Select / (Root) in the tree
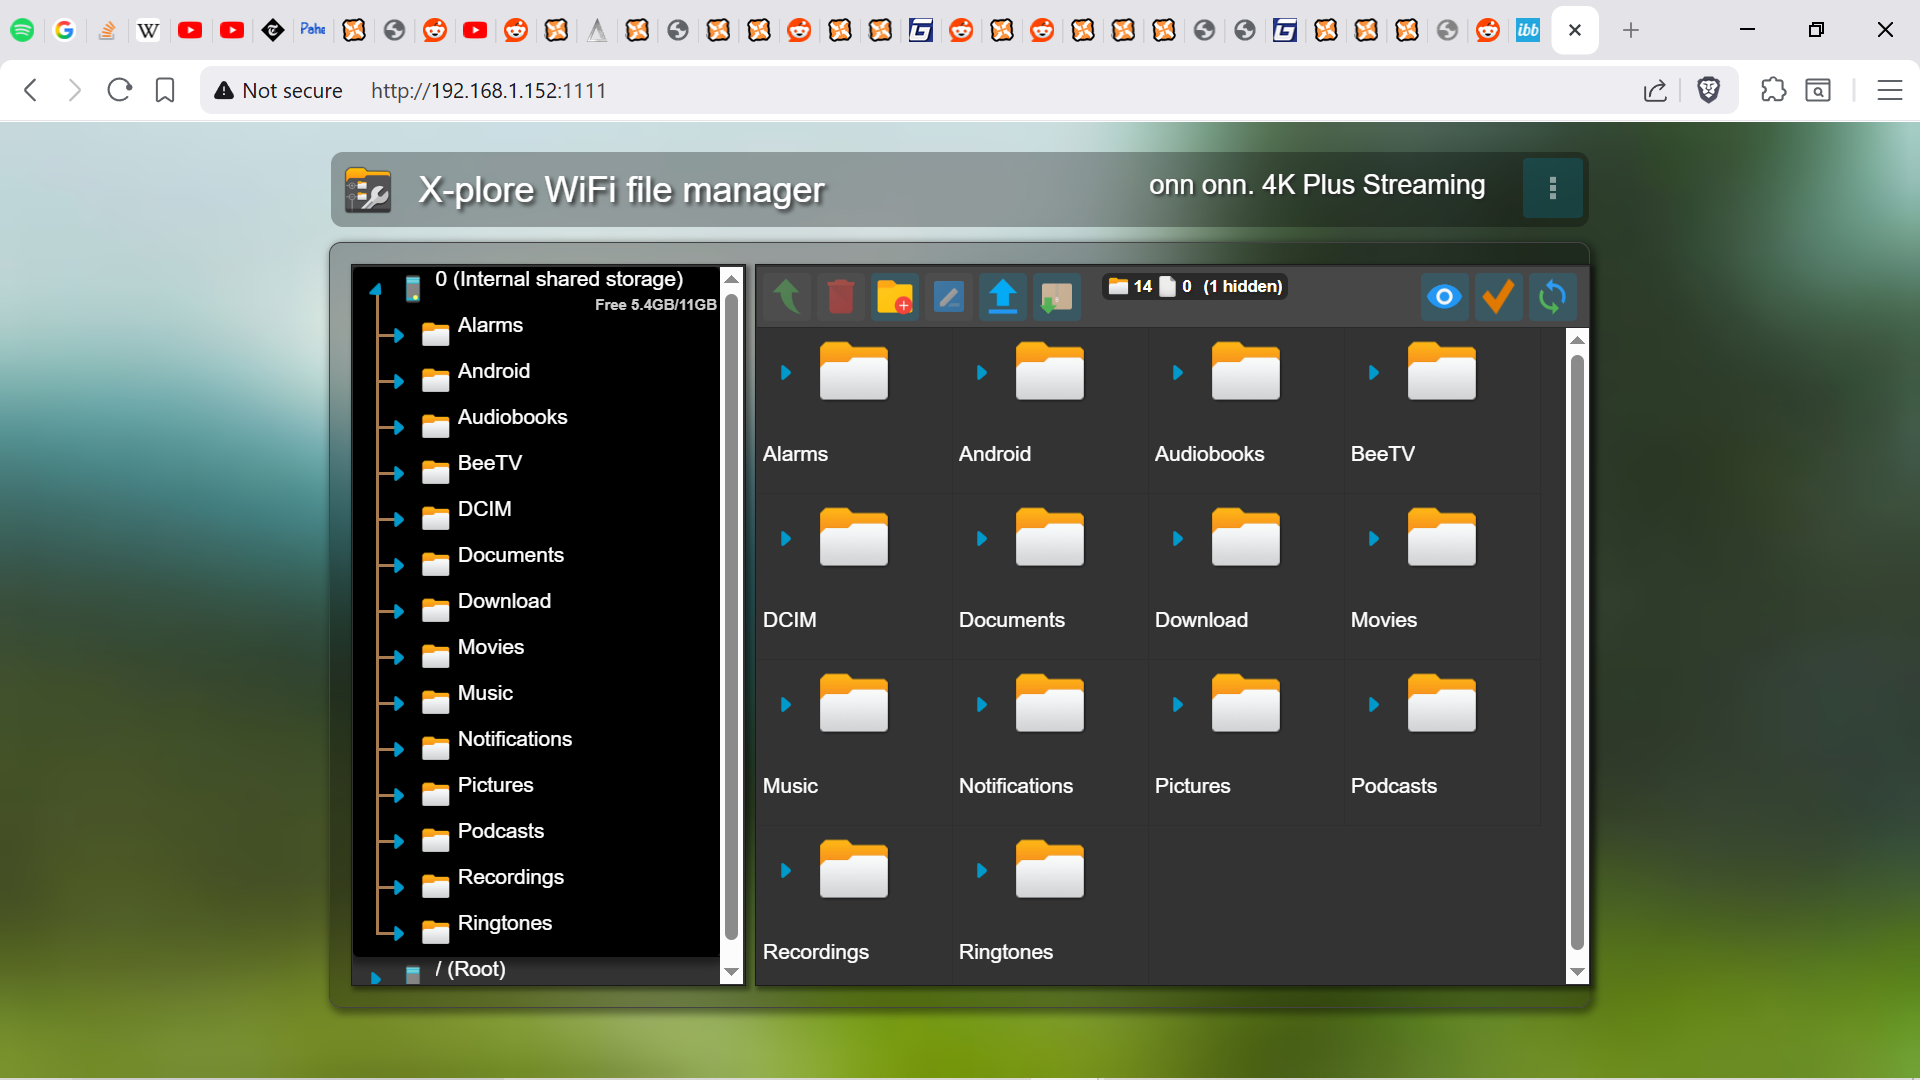Viewport: 1920px width, 1080px height. (x=470, y=969)
